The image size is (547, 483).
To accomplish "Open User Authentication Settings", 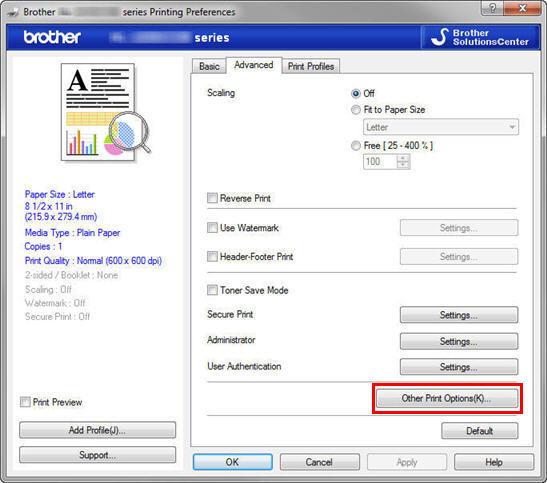I will pyautogui.click(x=459, y=367).
